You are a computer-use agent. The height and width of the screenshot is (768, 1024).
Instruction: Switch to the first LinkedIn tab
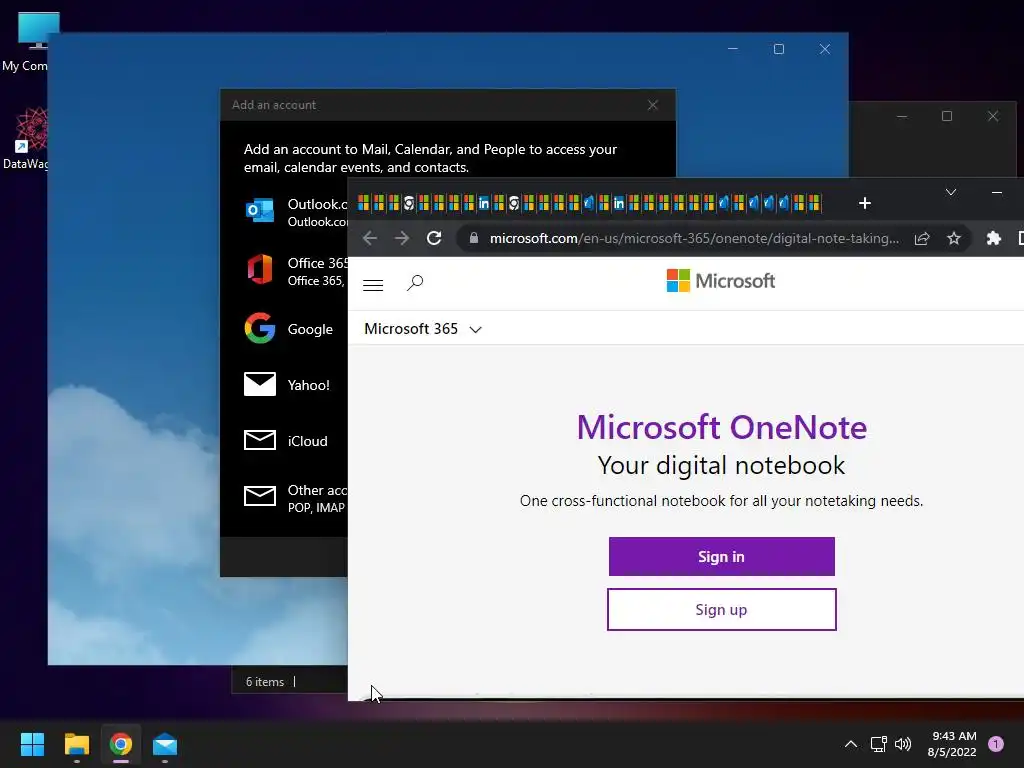(x=483, y=203)
